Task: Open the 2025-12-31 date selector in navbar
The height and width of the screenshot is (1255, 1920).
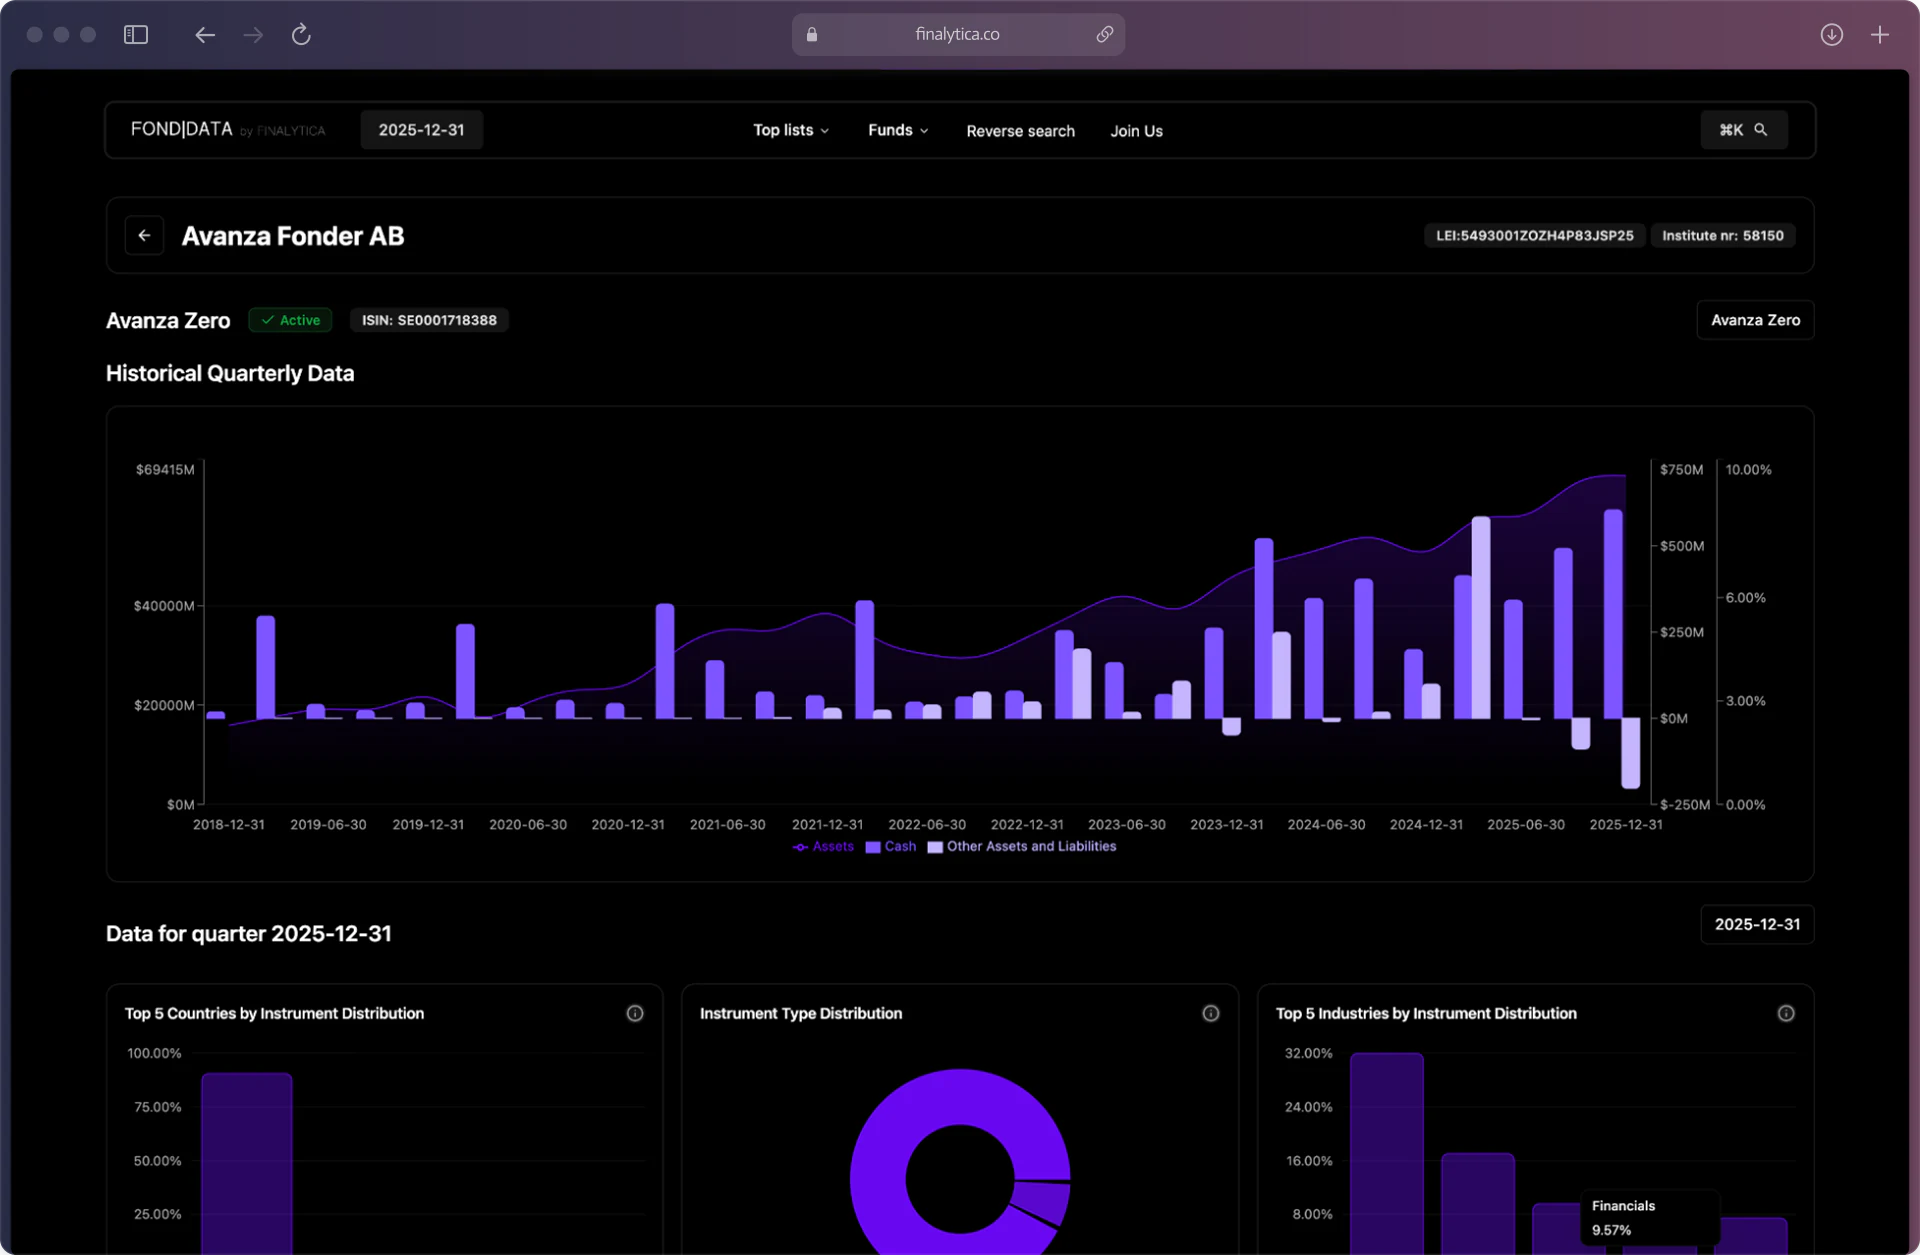Action: click(x=421, y=130)
